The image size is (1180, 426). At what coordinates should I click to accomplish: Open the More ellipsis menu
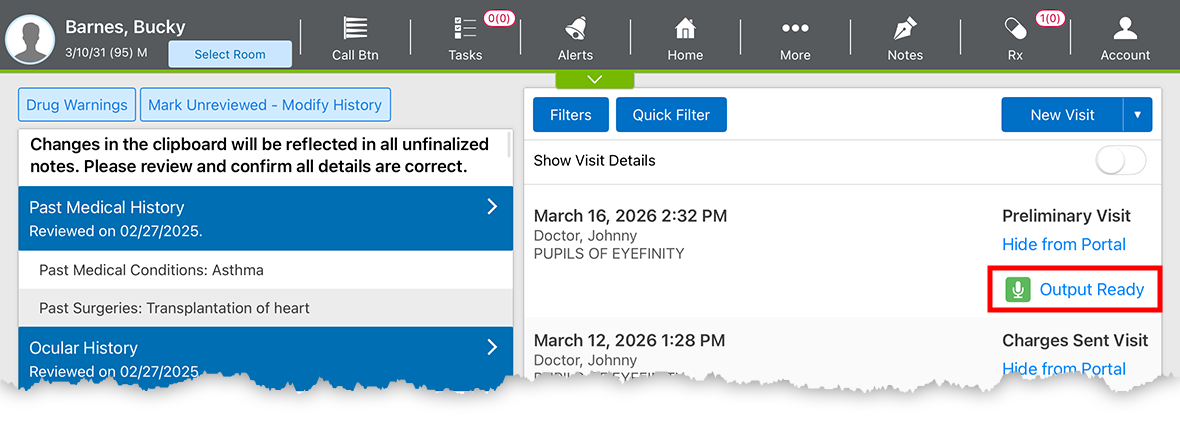point(795,28)
